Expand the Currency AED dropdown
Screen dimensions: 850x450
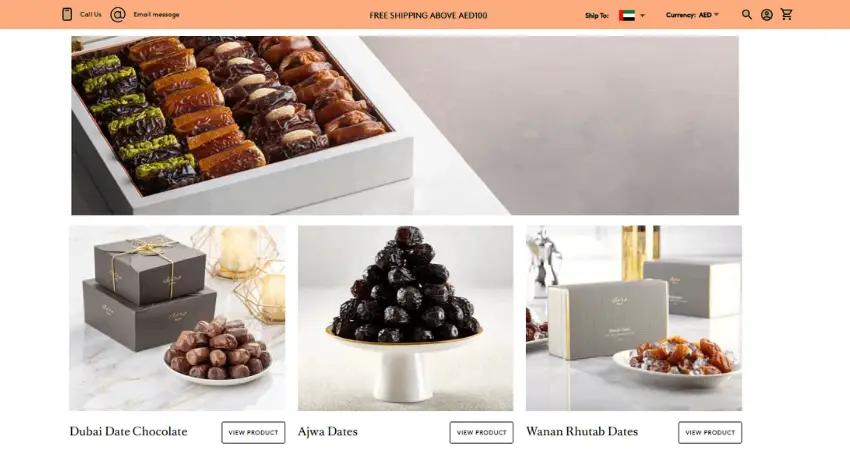(x=692, y=15)
